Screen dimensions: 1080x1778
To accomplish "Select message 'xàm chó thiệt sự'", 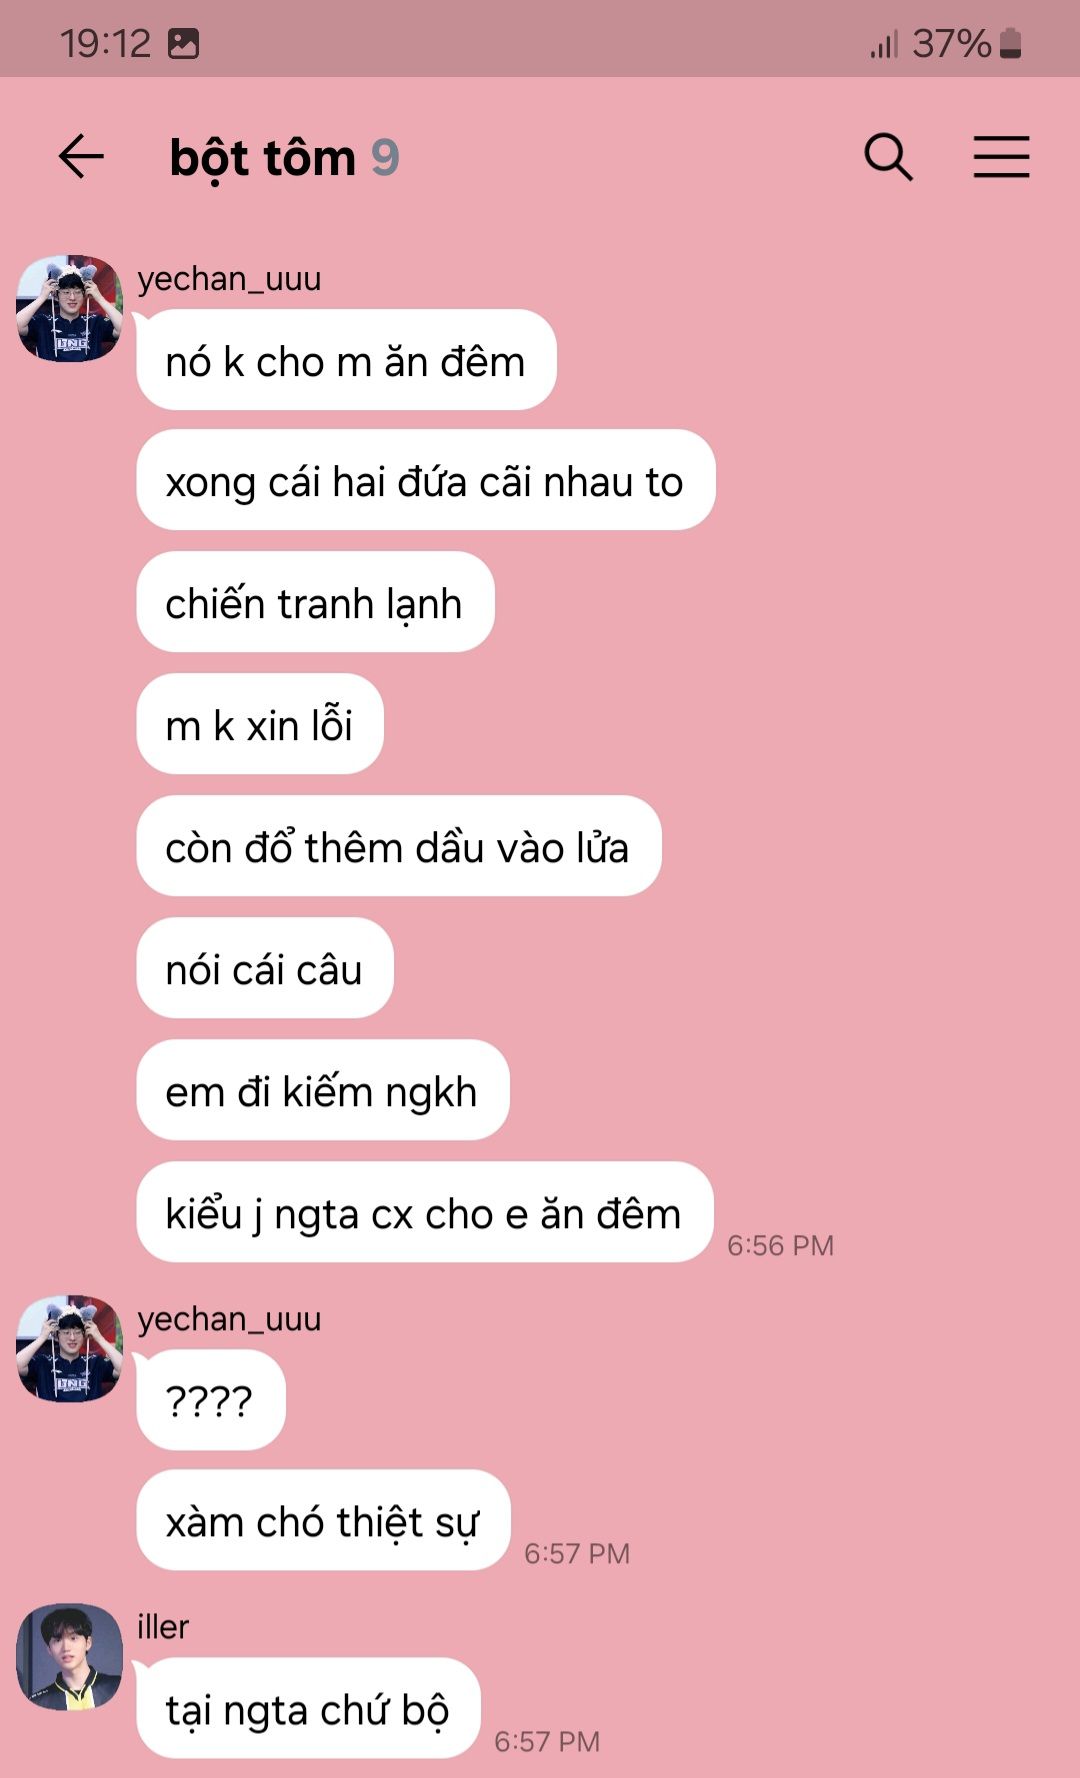I will (323, 1520).
